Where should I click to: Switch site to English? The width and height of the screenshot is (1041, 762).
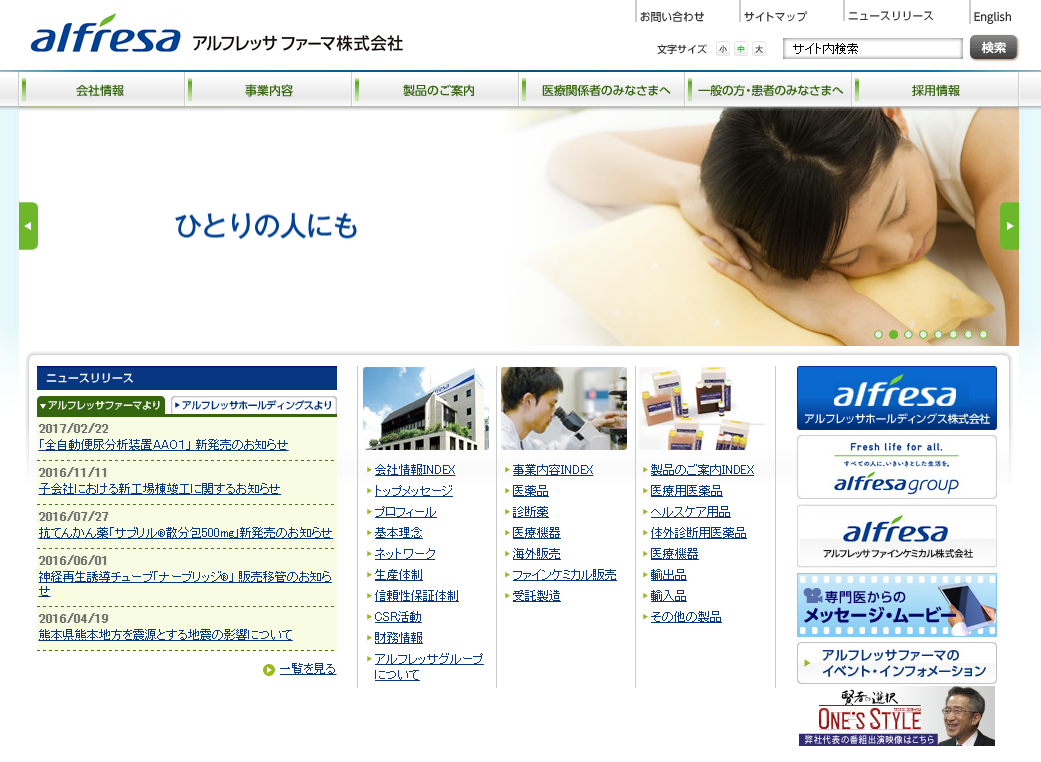993,17
